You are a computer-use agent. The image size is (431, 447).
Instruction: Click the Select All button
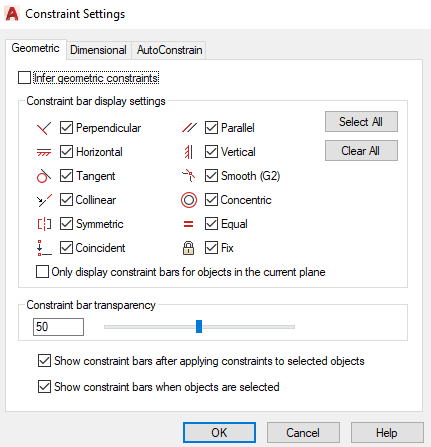[361, 122]
